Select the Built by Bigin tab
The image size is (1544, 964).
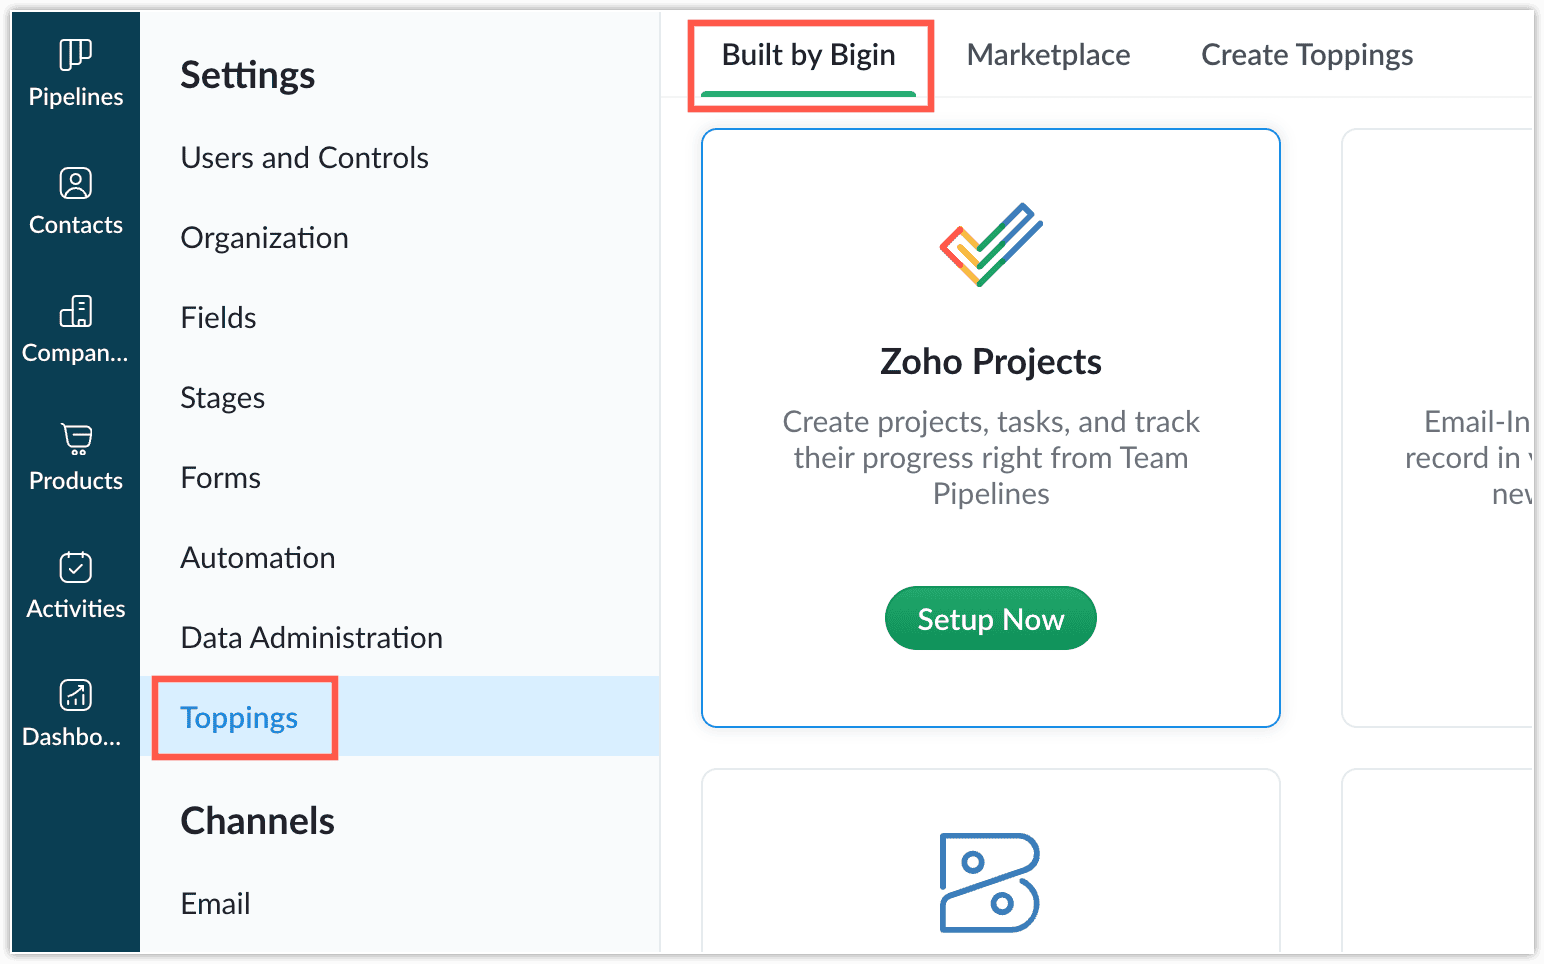(x=809, y=55)
